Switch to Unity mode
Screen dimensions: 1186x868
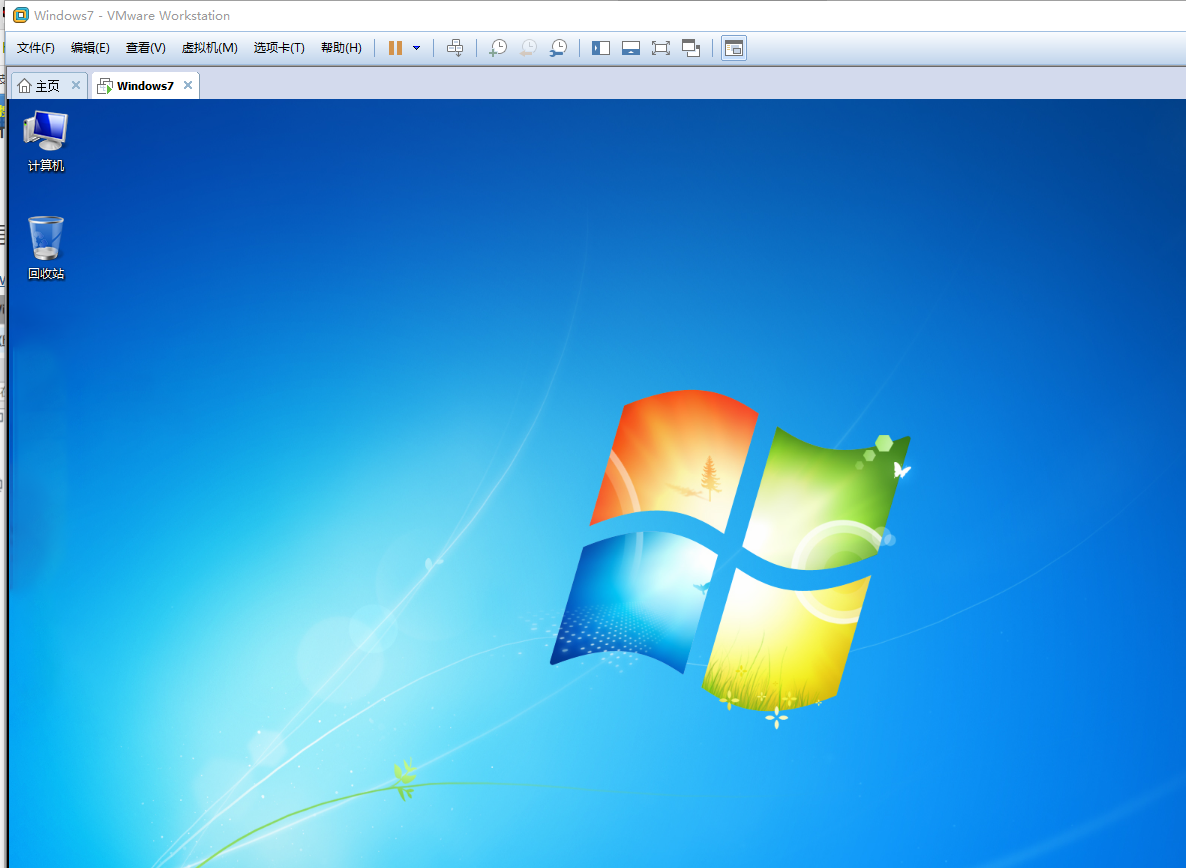click(691, 48)
